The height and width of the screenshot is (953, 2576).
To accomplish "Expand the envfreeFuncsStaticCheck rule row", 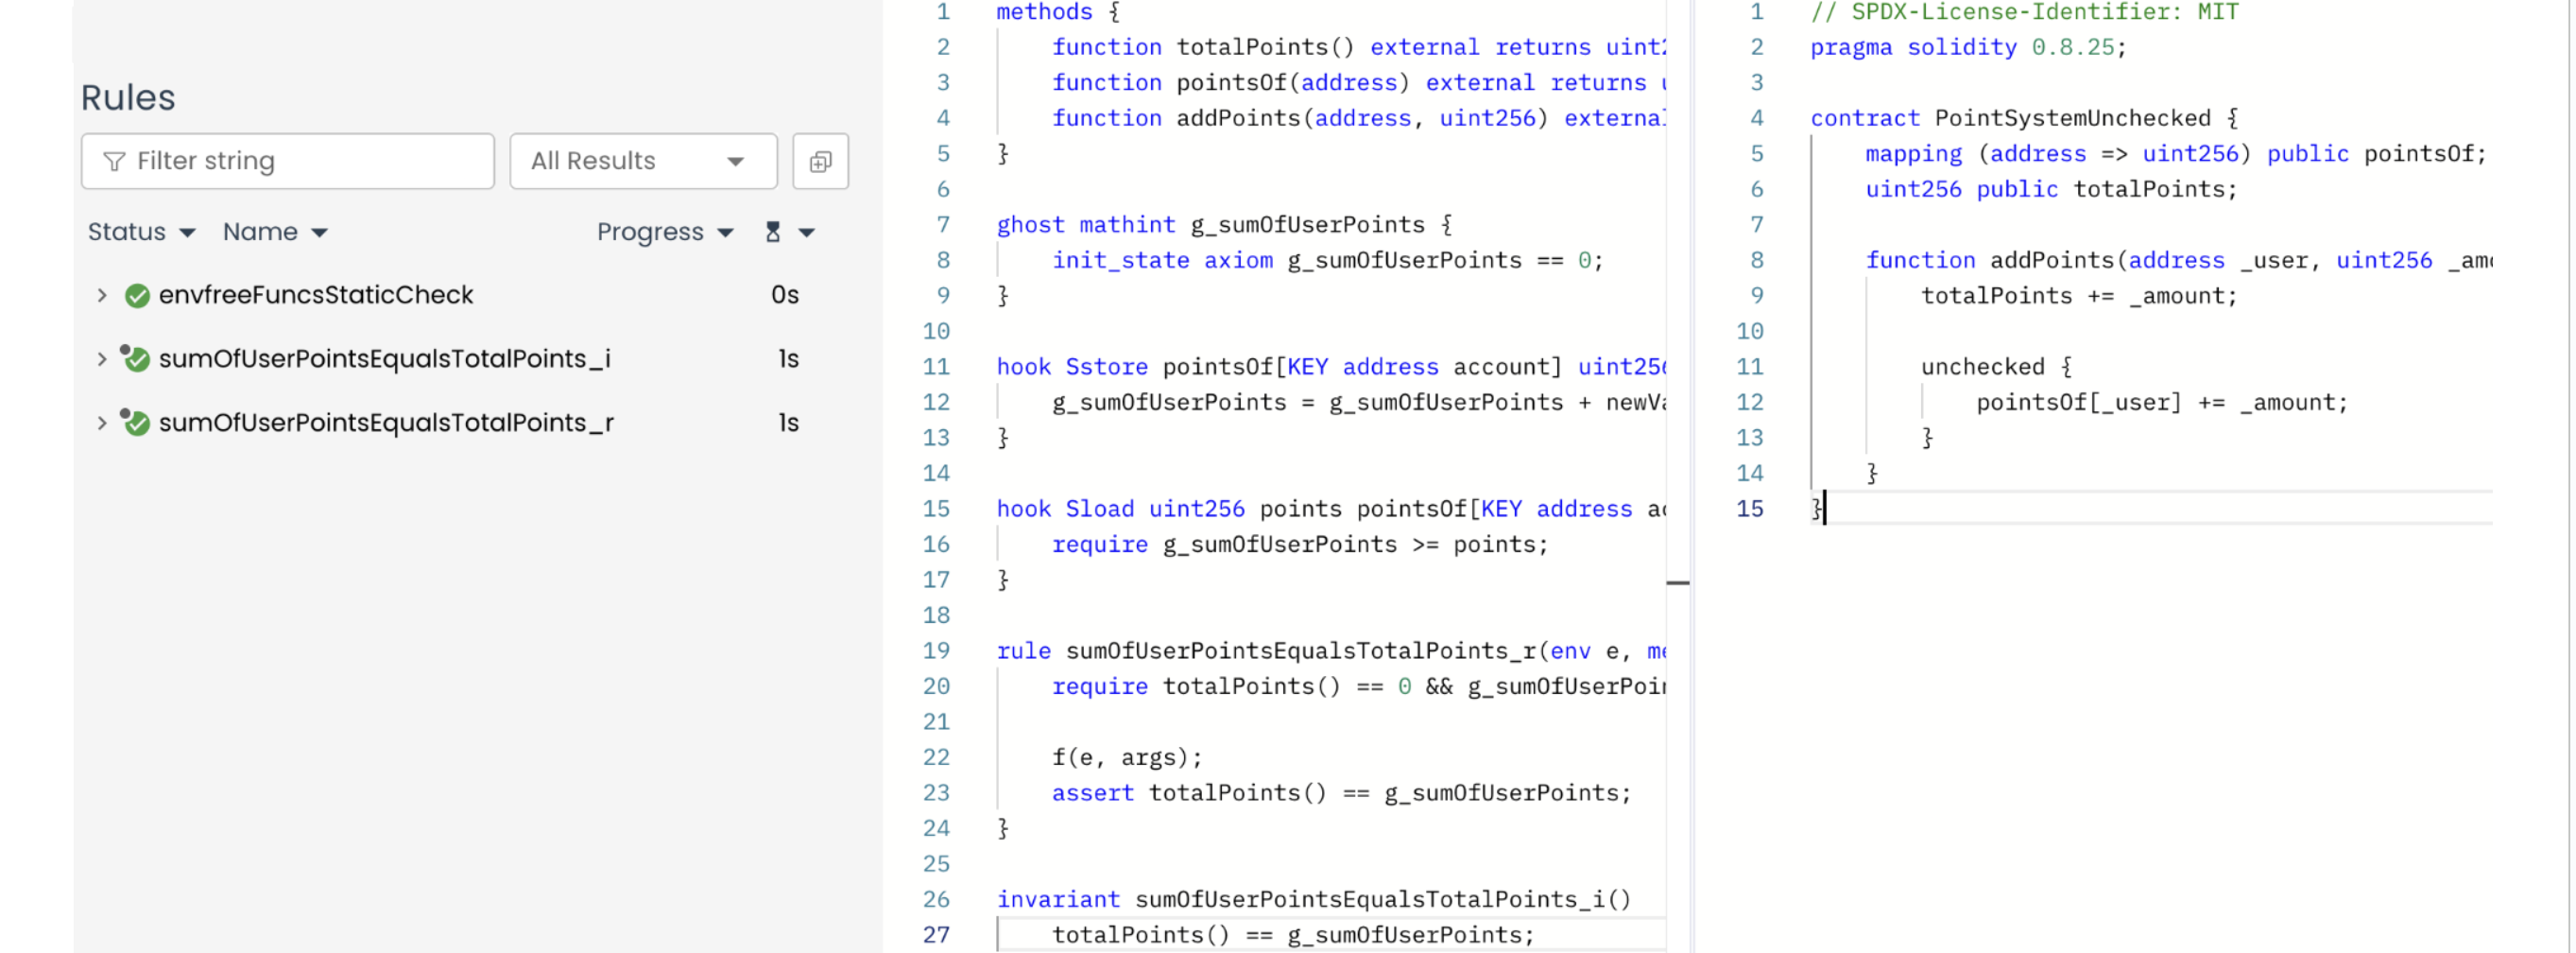I will click(x=101, y=295).
